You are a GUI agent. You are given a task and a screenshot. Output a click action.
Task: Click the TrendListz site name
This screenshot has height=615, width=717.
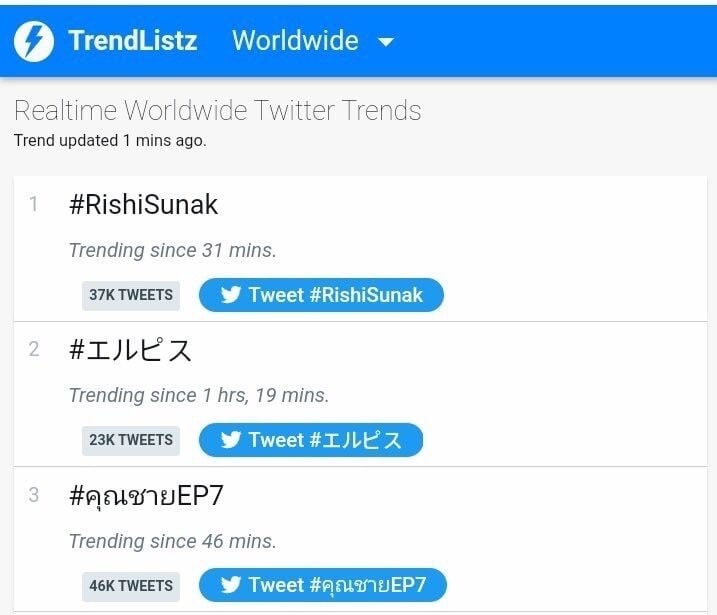[132, 41]
